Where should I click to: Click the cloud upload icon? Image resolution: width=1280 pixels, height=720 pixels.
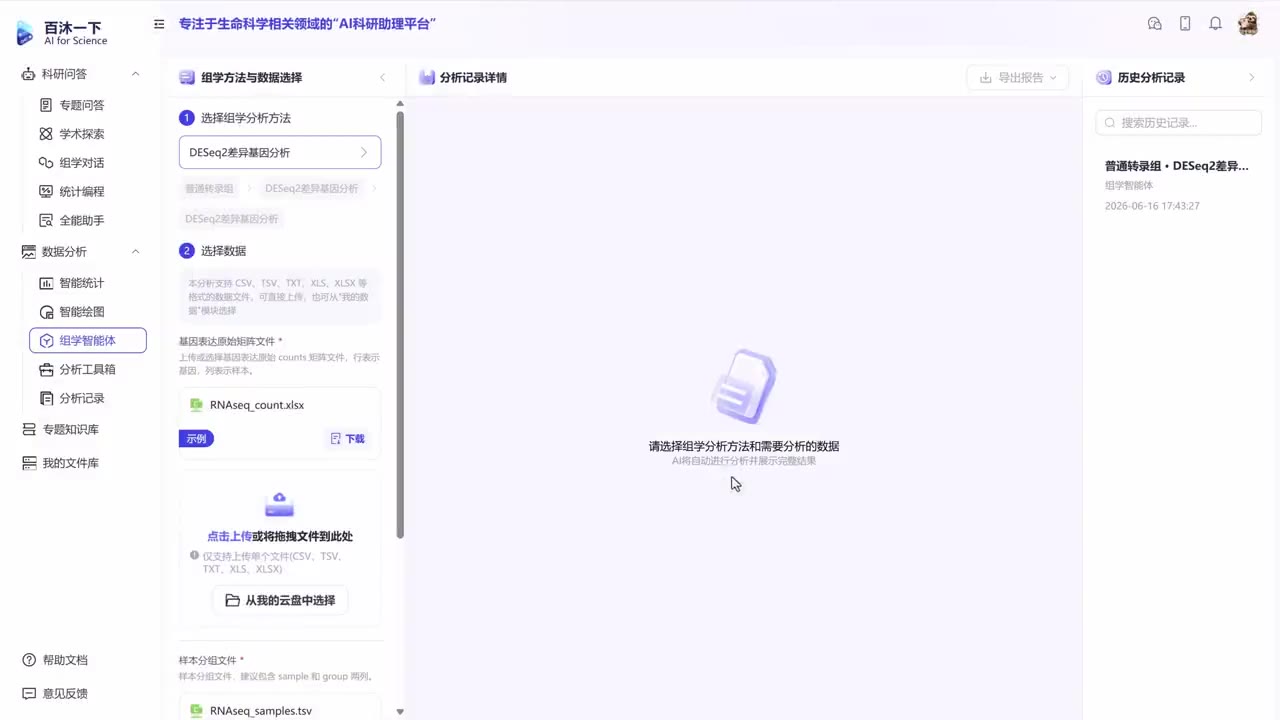tap(280, 504)
